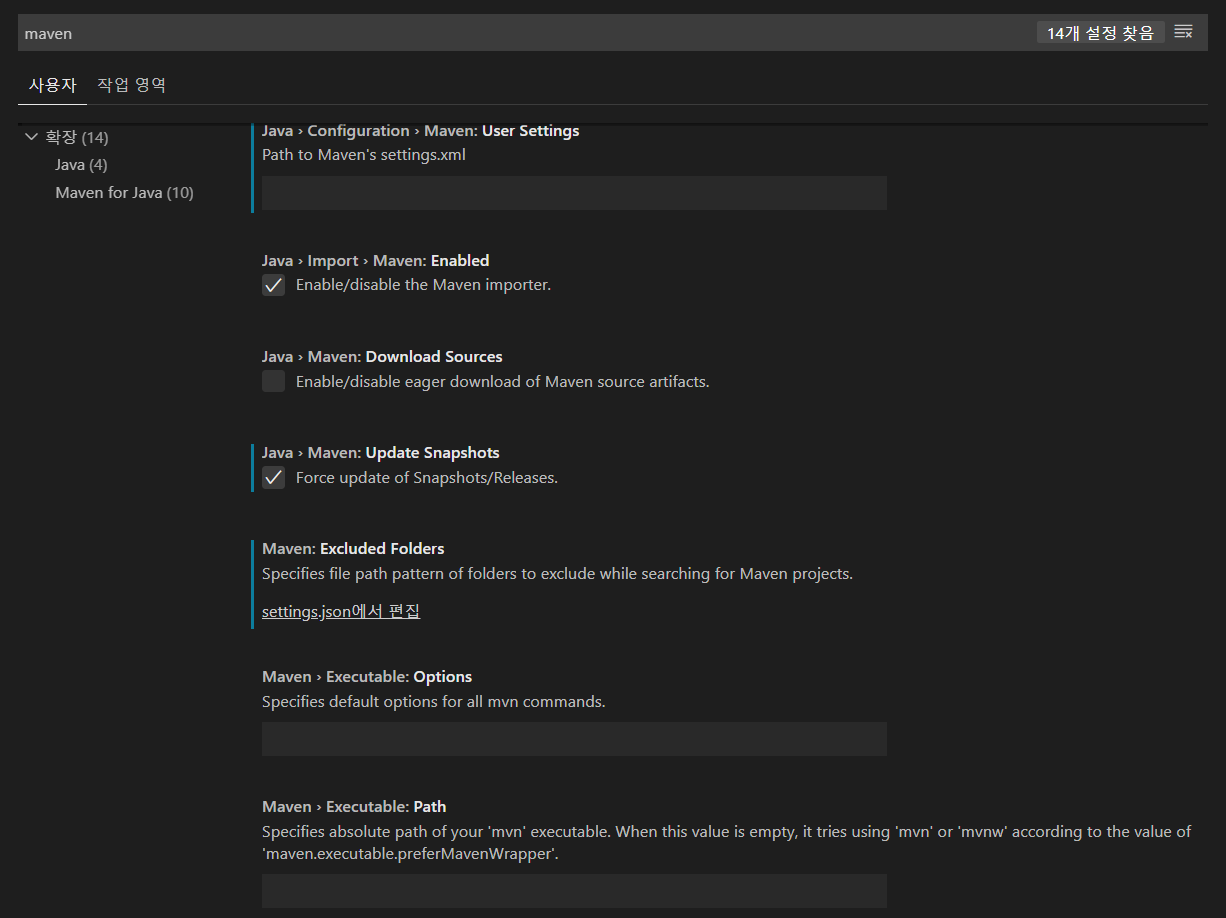Viewport: 1226px width, 918px height.
Task: Click the Maven: User Settings title
Action: pyautogui.click(x=421, y=130)
